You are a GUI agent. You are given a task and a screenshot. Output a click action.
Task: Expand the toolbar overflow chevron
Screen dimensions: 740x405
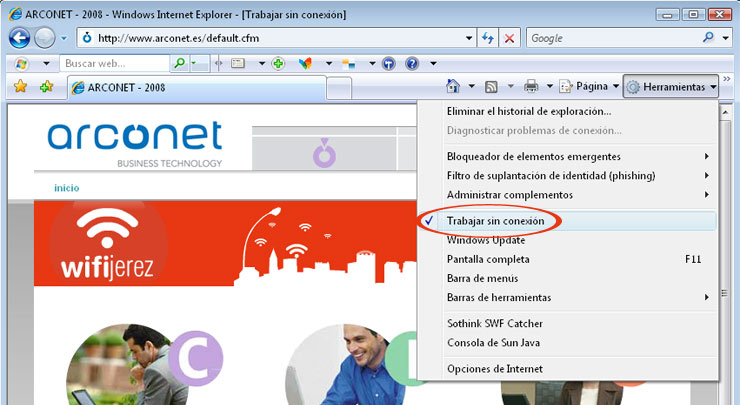pos(727,79)
